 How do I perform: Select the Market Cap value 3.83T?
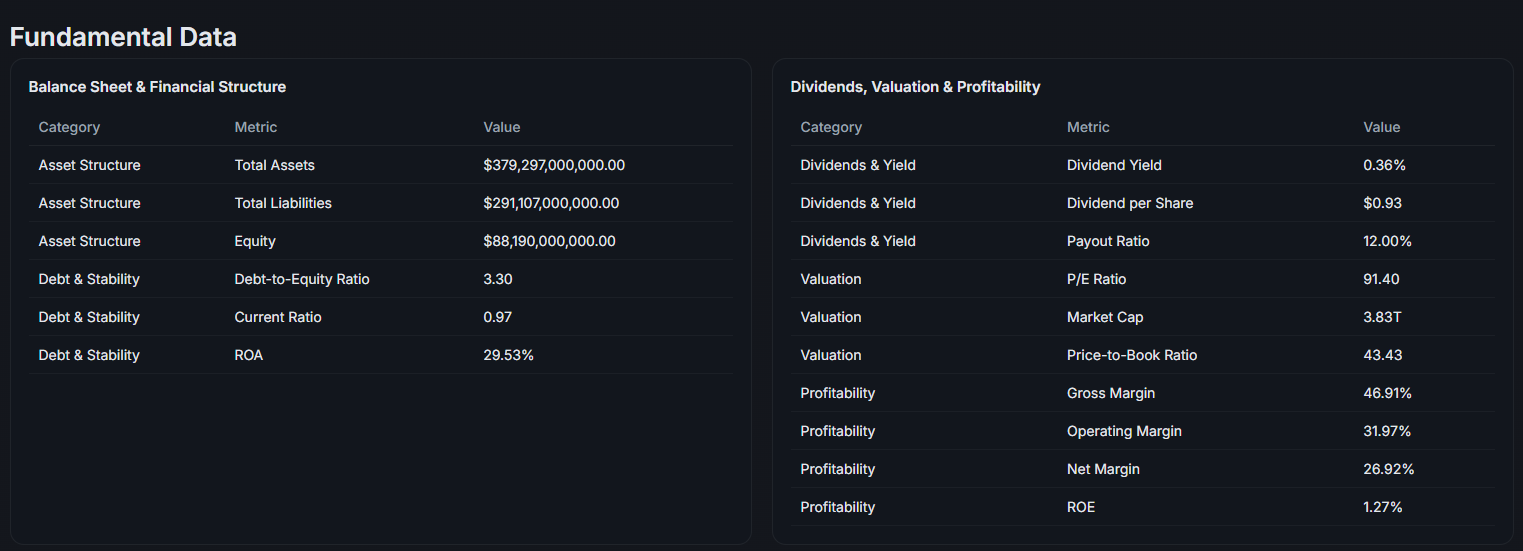tap(1381, 317)
